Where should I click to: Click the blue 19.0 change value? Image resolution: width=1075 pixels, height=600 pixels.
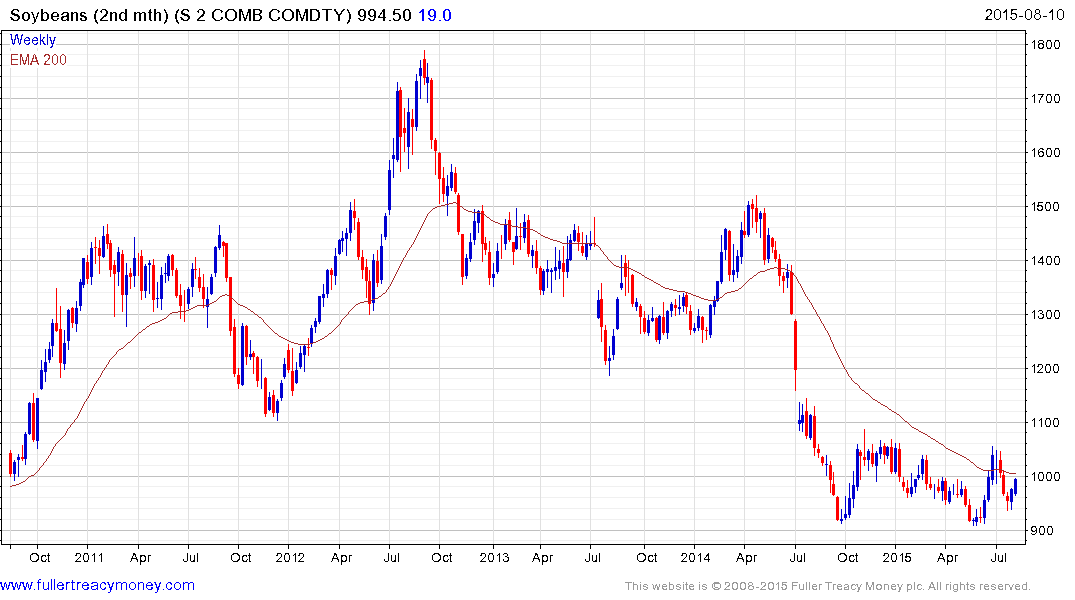(x=435, y=15)
